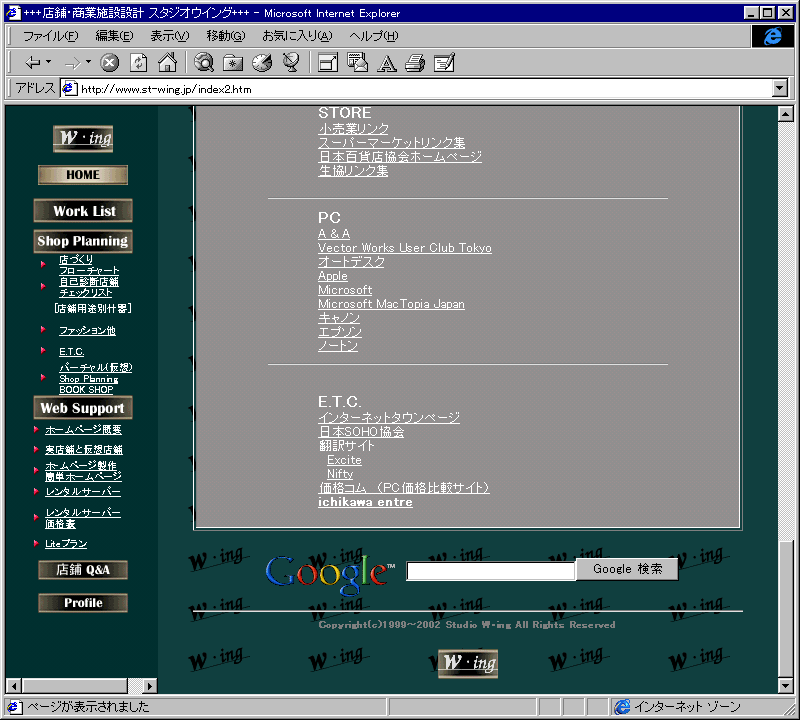
Task: Expand the address bar dropdown list
Action: tap(780, 89)
